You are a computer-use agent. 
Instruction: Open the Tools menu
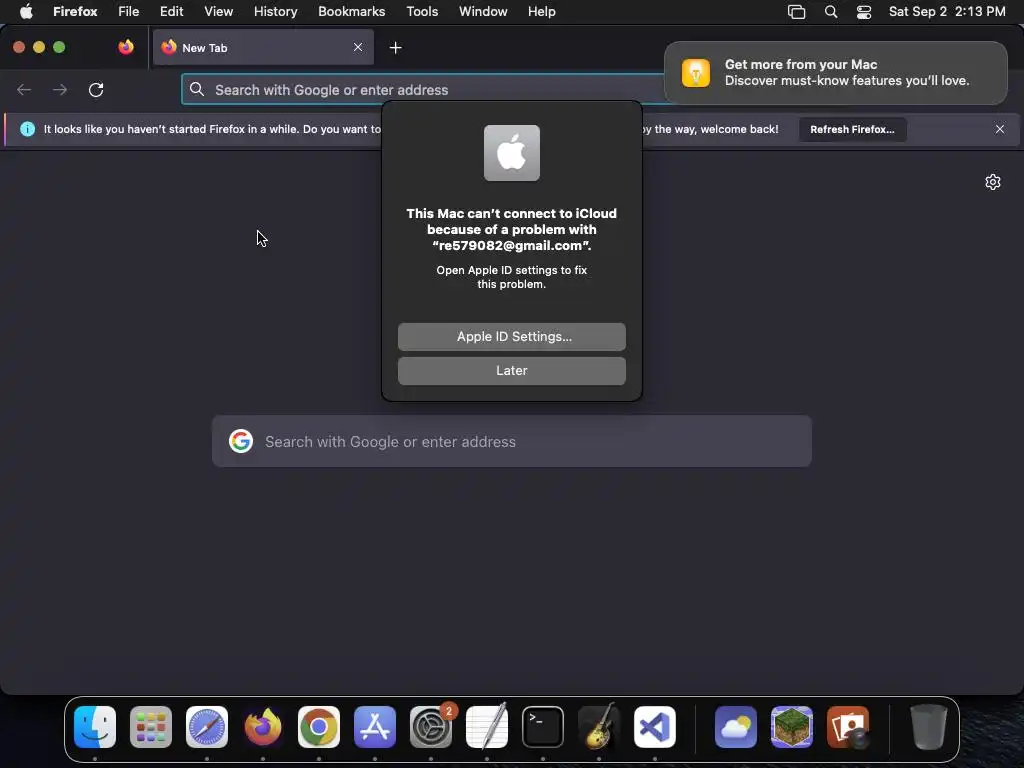point(422,12)
